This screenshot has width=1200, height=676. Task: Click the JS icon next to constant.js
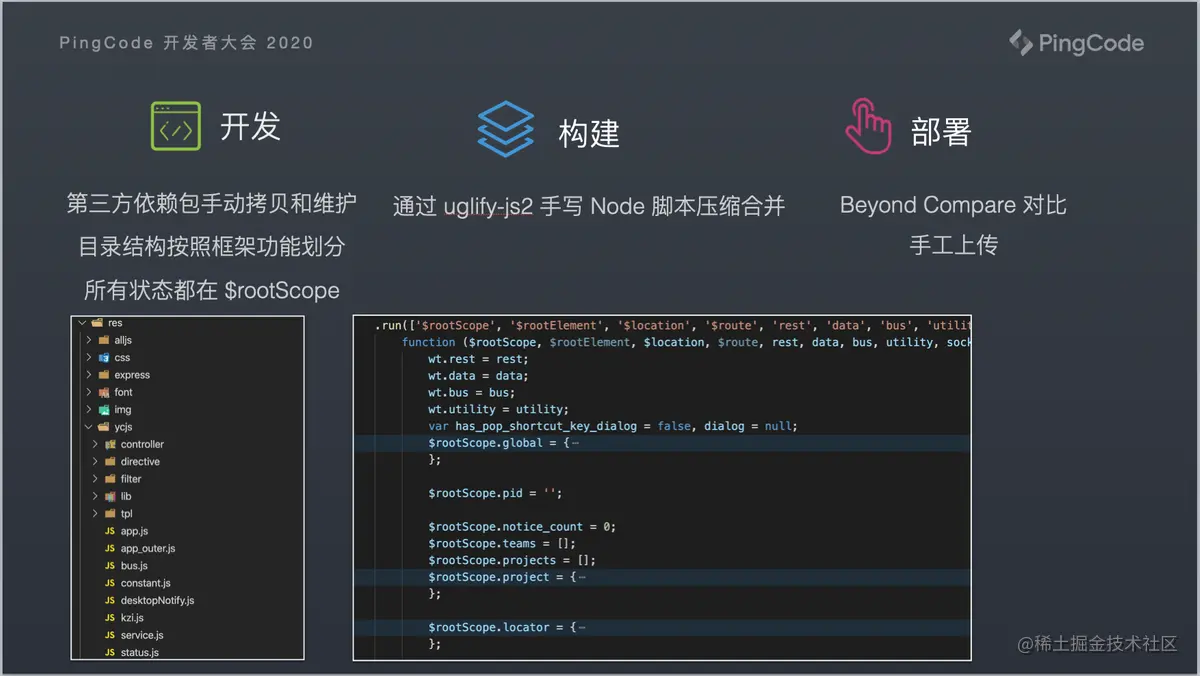(110, 583)
